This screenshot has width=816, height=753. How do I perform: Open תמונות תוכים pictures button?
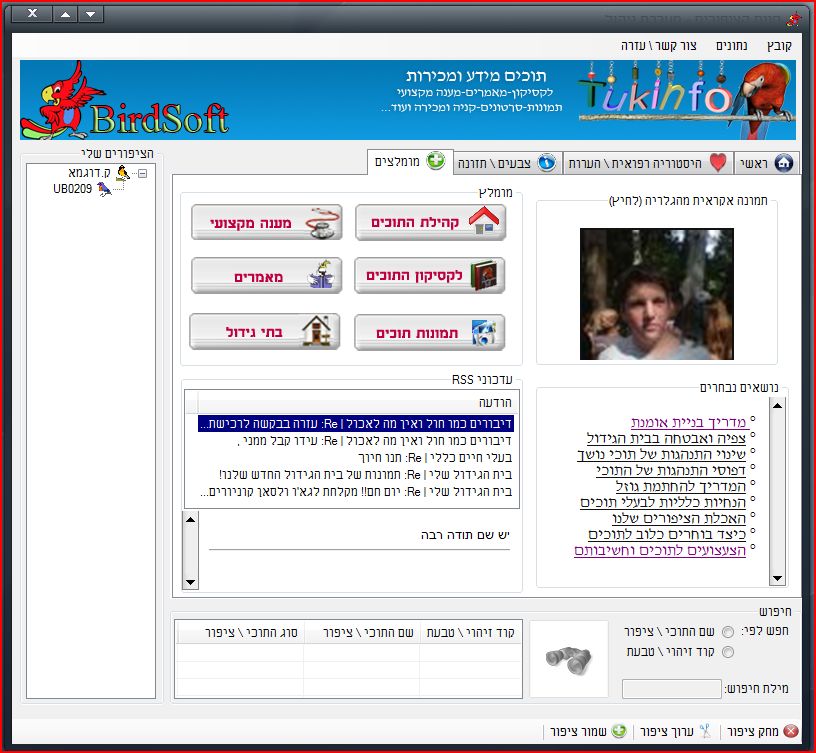click(430, 332)
